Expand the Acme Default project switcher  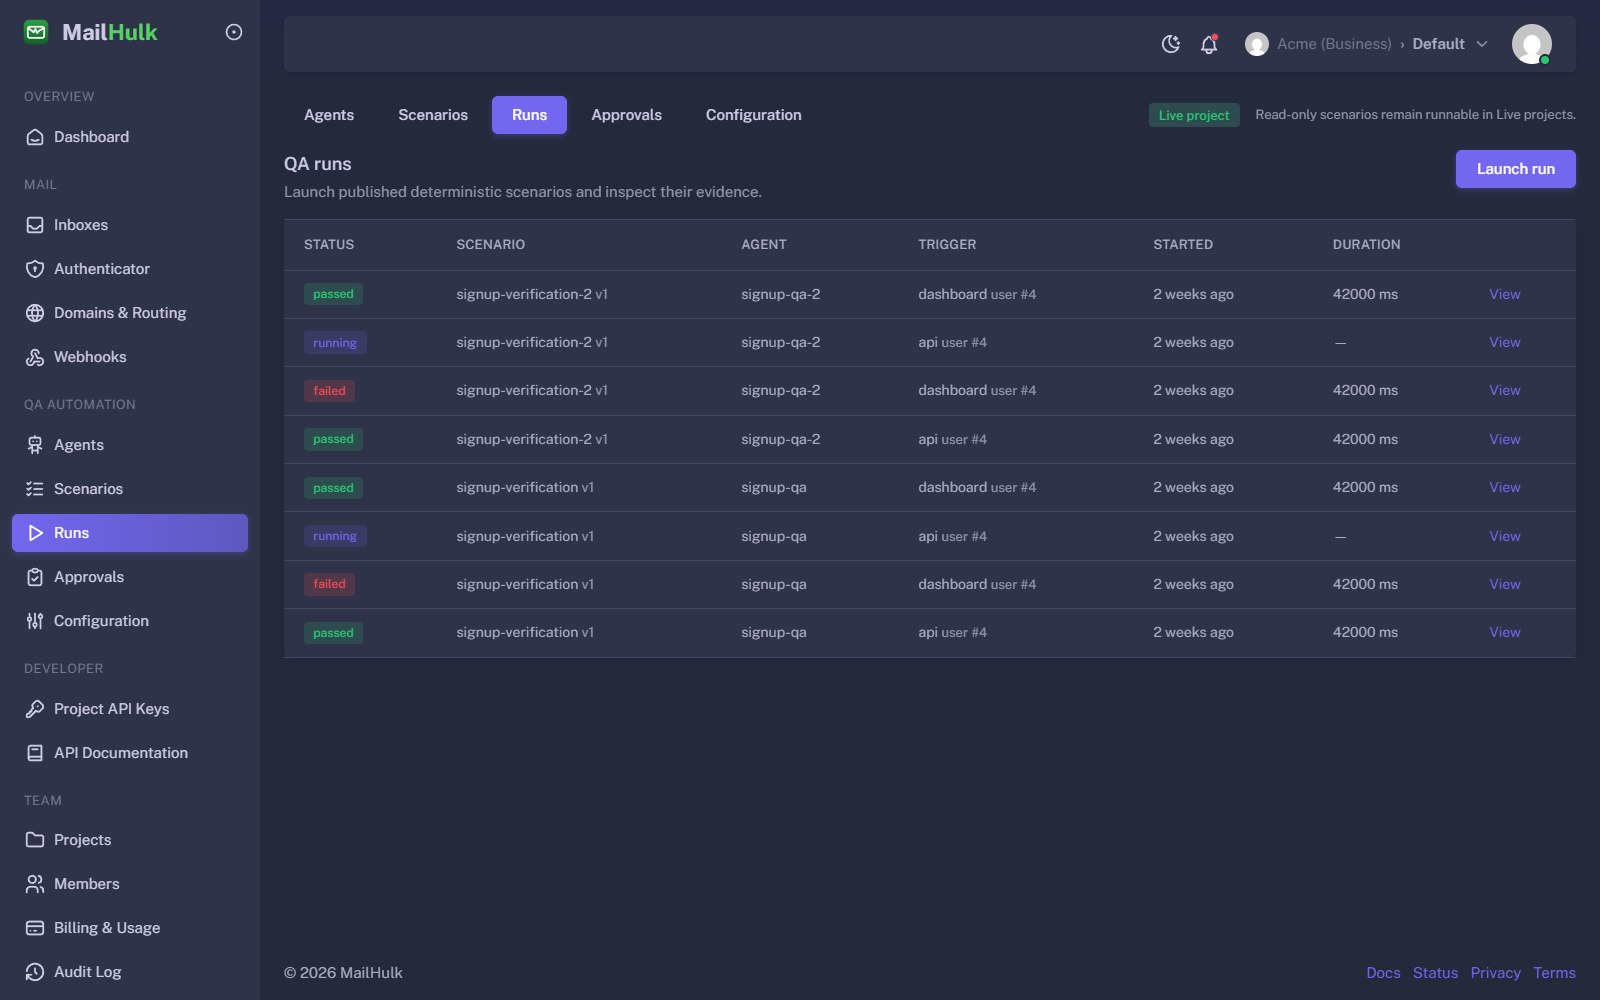coord(1366,44)
